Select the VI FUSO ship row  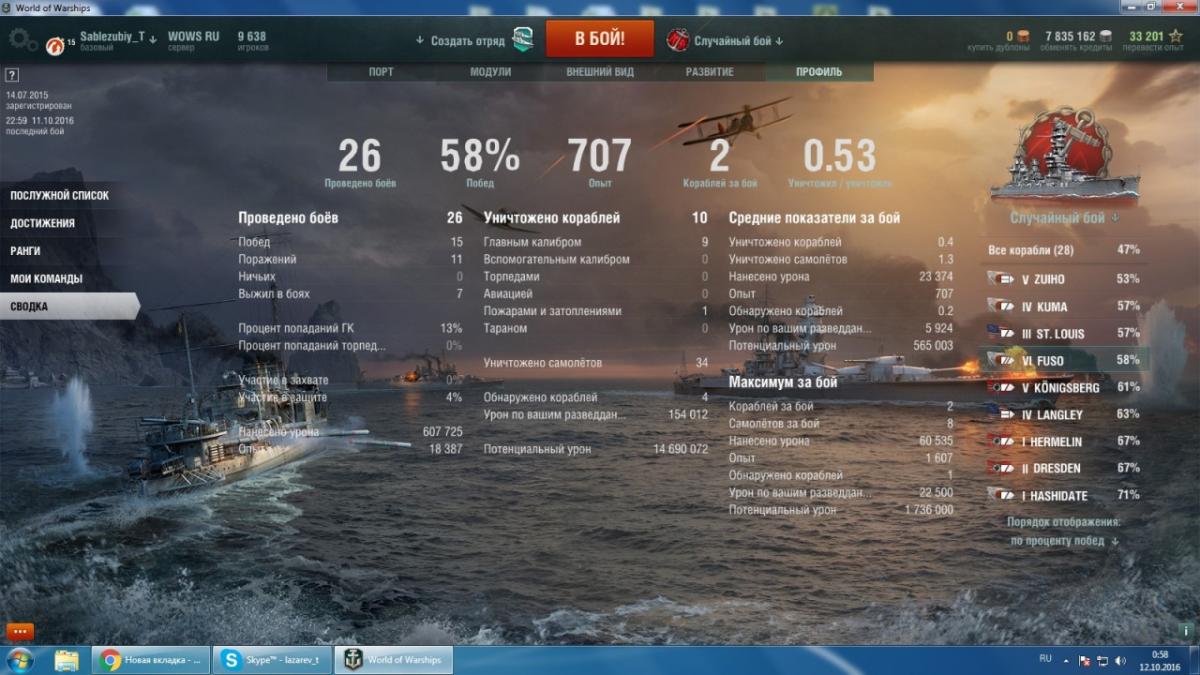click(x=1064, y=360)
